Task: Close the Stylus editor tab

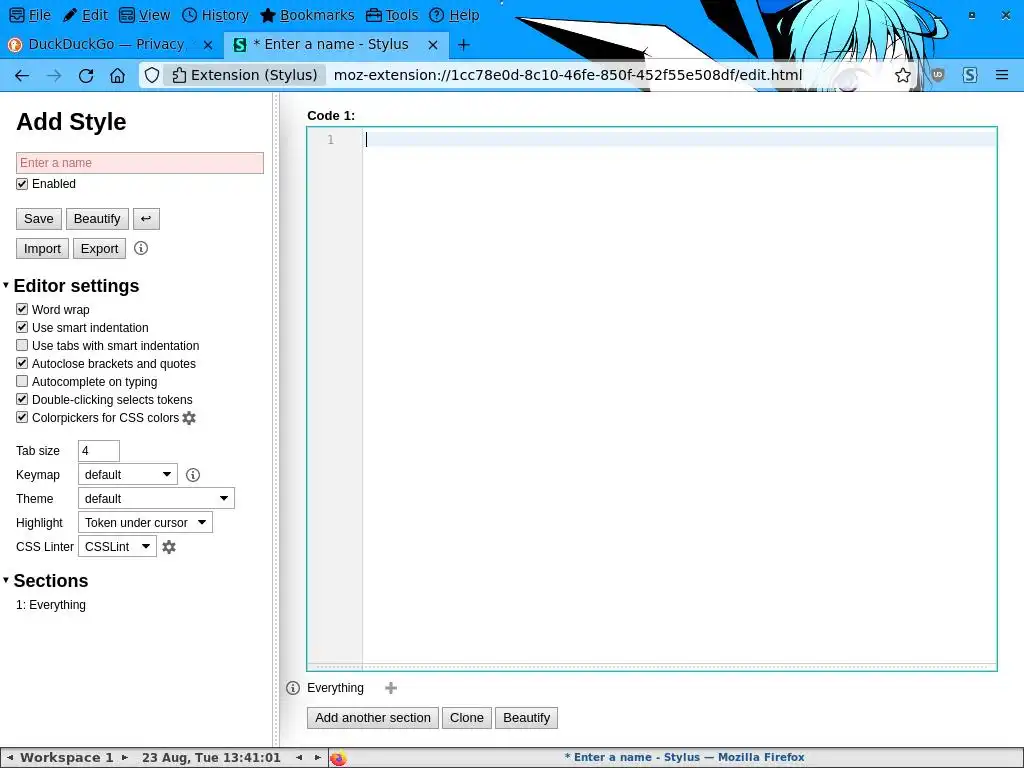Action: [x=433, y=44]
